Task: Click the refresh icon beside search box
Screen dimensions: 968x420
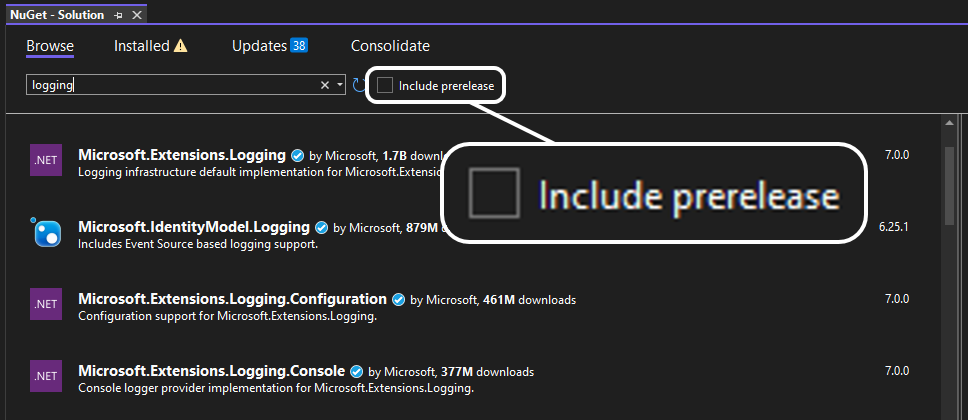Action: pyautogui.click(x=358, y=85)
